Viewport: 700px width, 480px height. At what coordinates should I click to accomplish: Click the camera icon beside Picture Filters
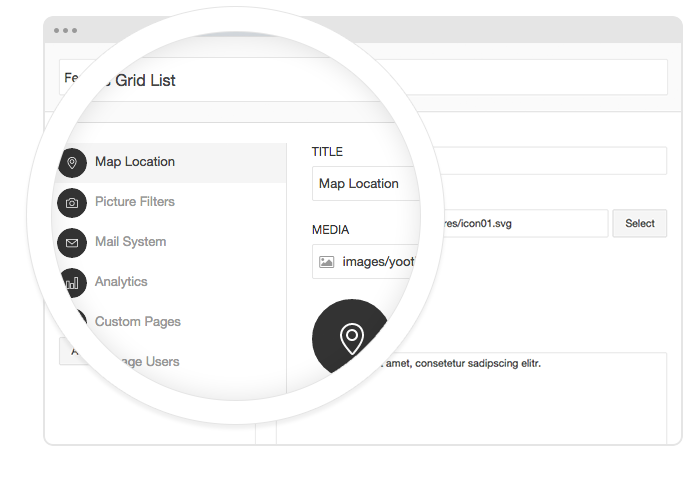[72, 202]
